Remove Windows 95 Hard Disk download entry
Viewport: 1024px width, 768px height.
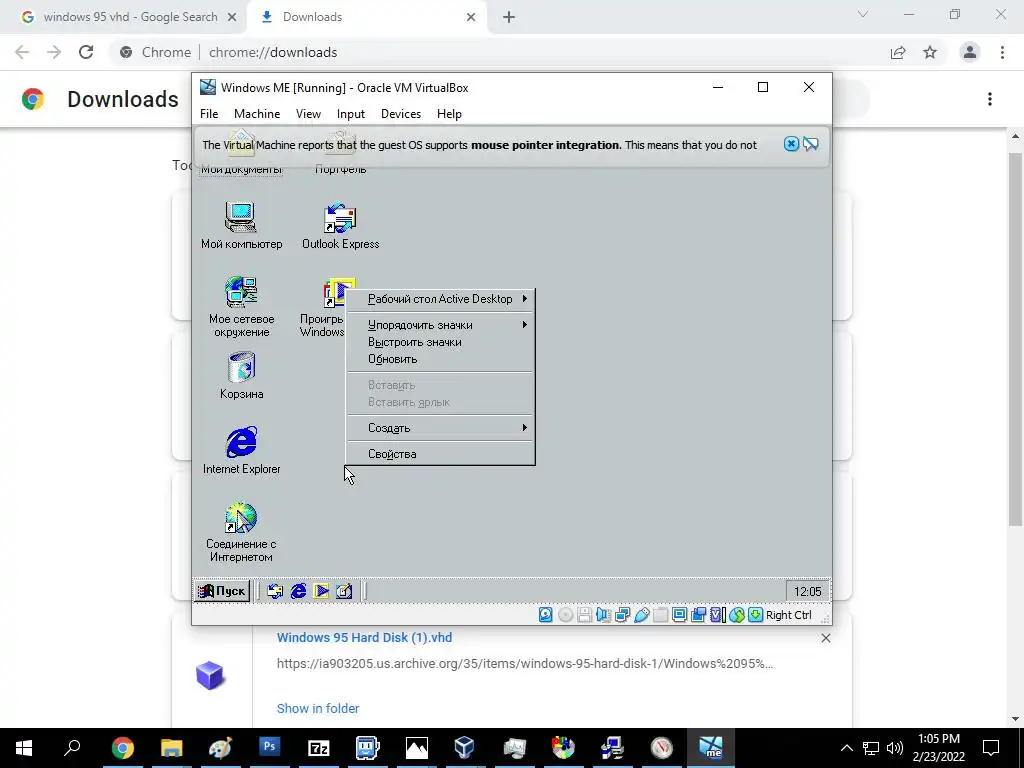[x=825, y=638]
